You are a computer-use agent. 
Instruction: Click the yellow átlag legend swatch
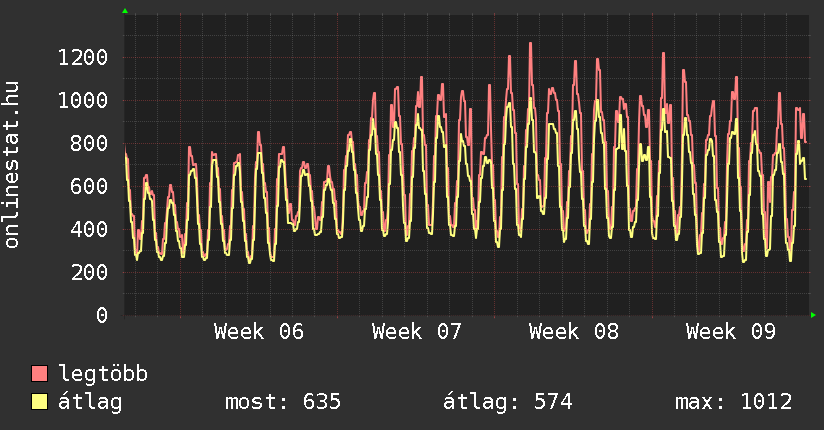tap(40, 402)
